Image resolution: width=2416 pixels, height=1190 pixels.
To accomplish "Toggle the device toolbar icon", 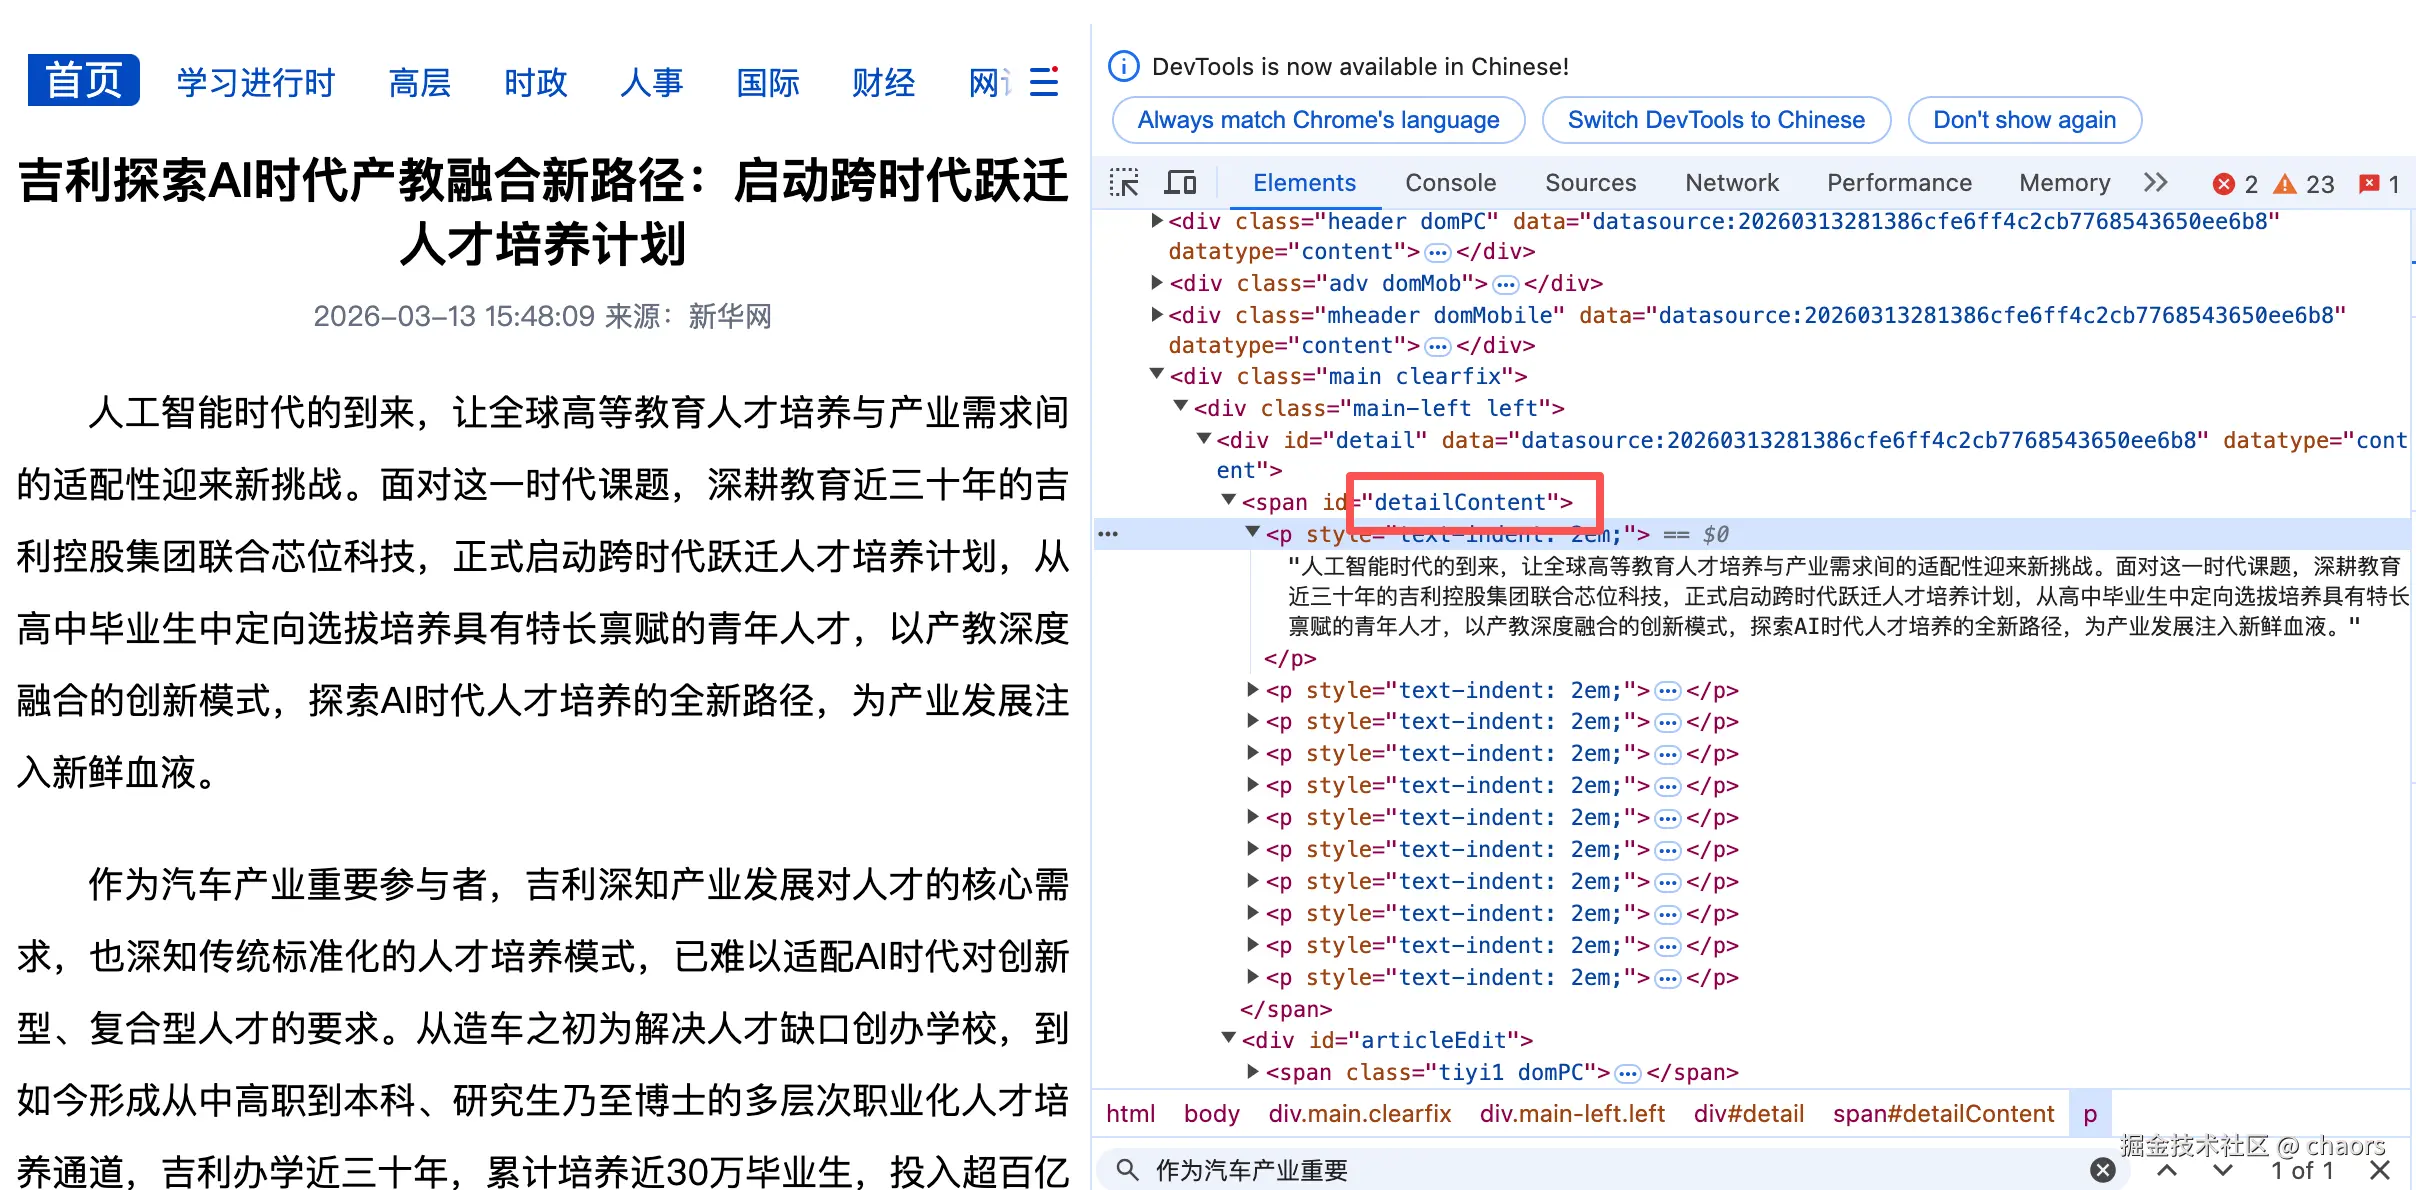I will click(1180, 183).
